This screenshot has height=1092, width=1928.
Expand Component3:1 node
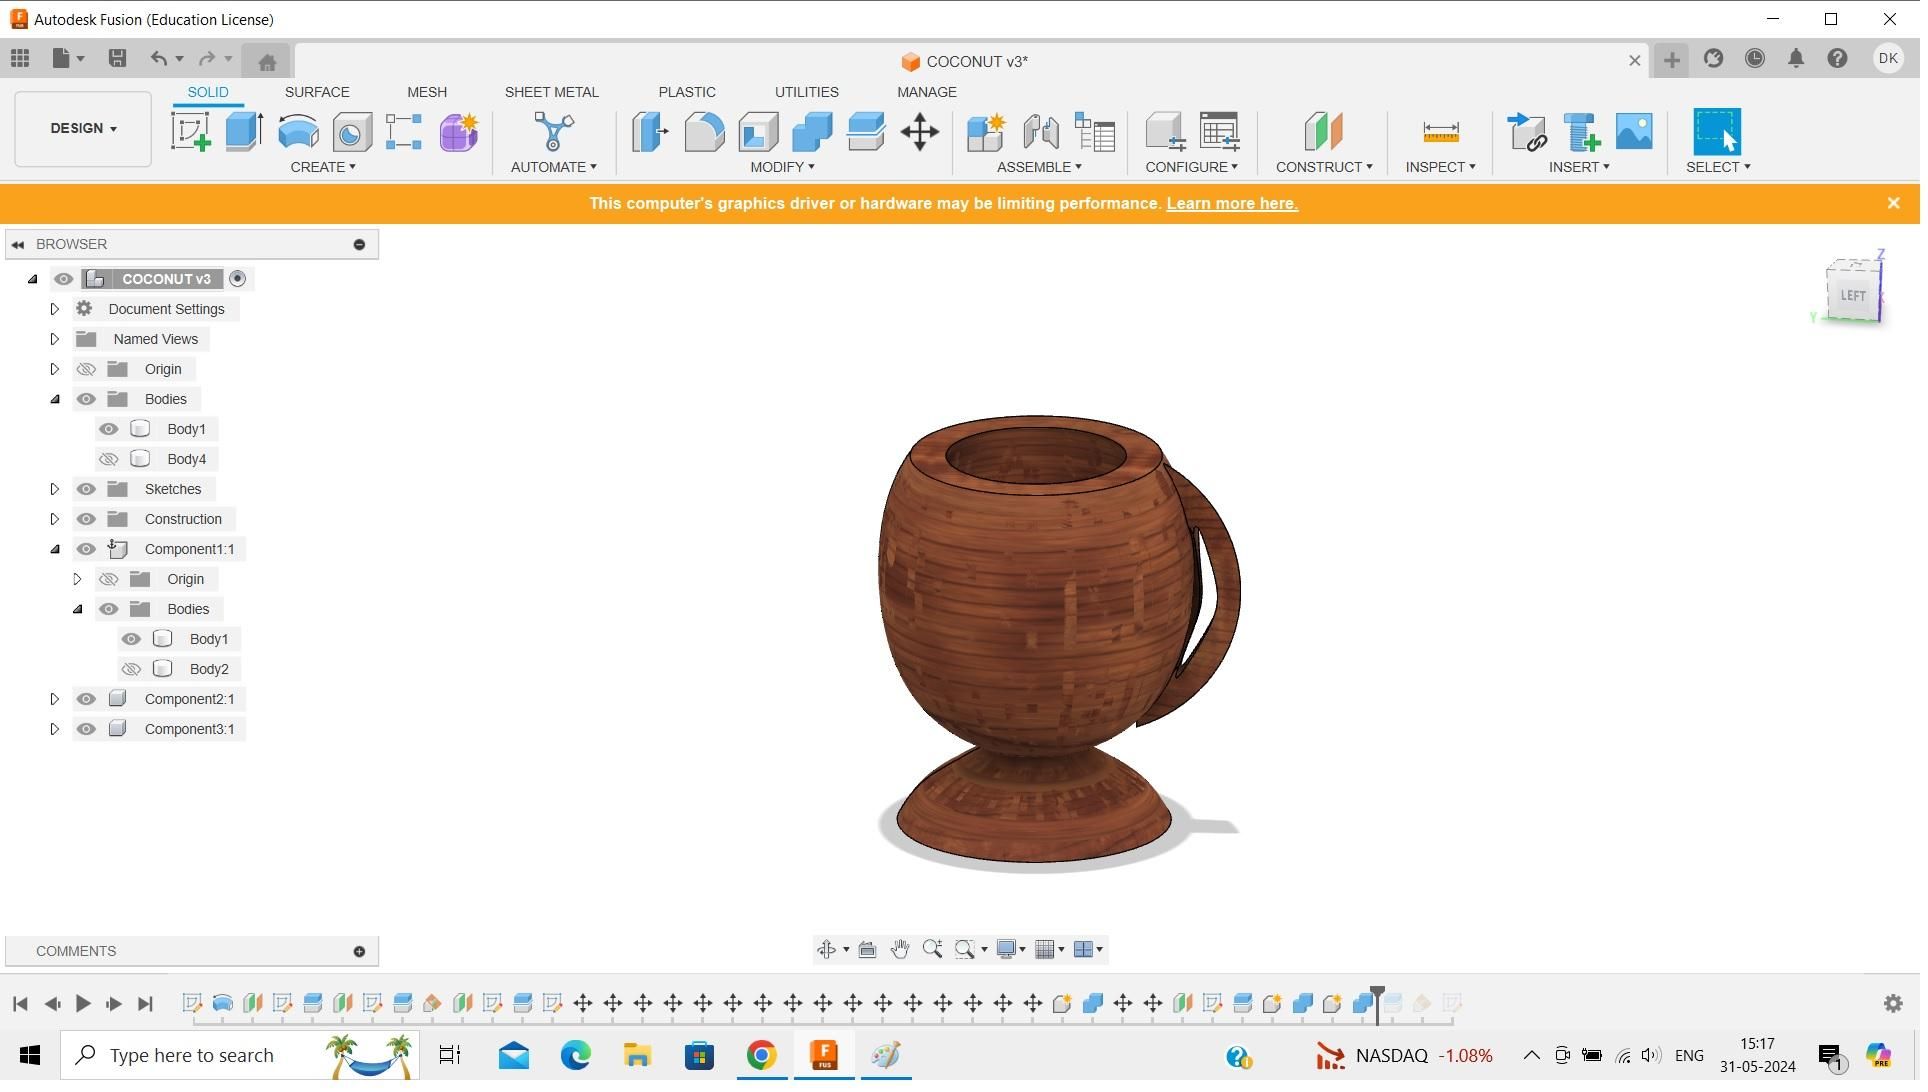(55, 729)
